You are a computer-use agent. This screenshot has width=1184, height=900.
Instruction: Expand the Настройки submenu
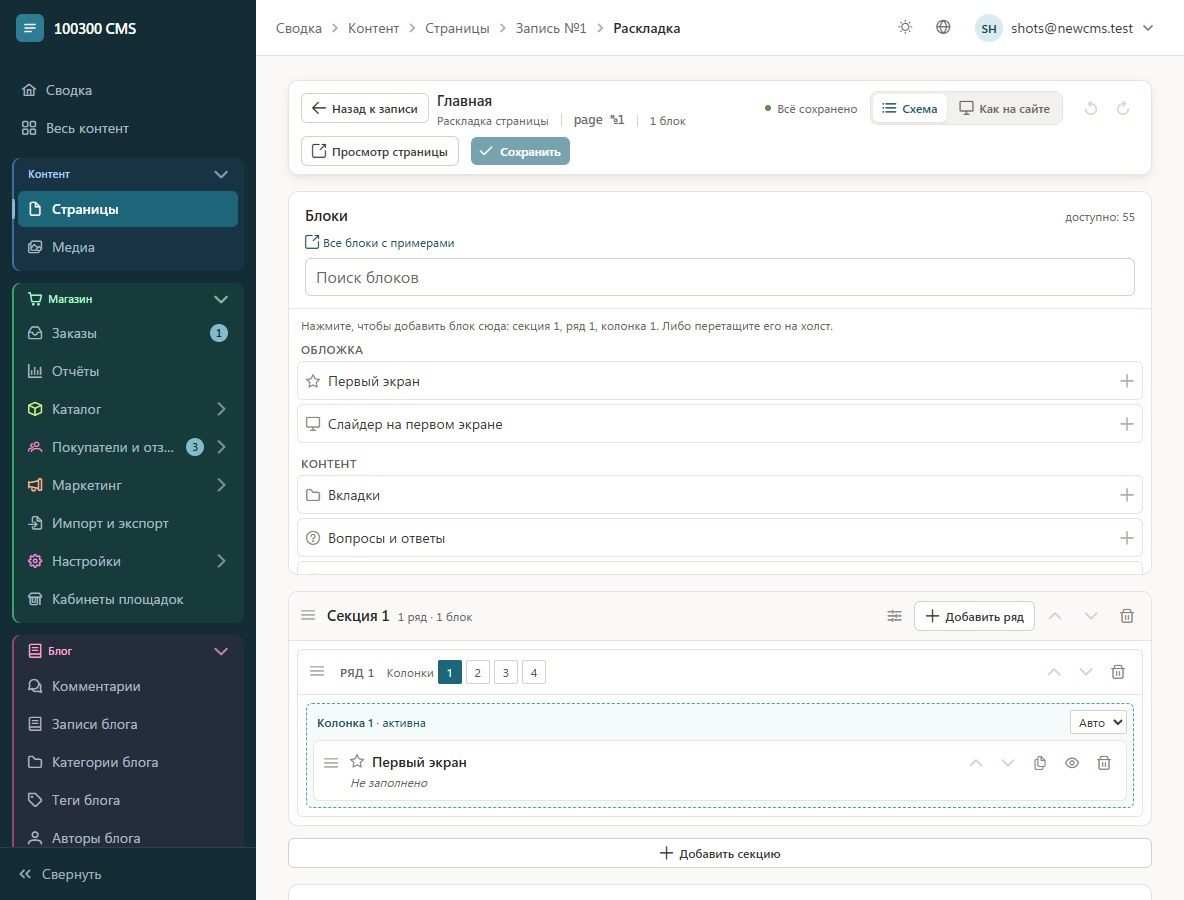point(221,561)
